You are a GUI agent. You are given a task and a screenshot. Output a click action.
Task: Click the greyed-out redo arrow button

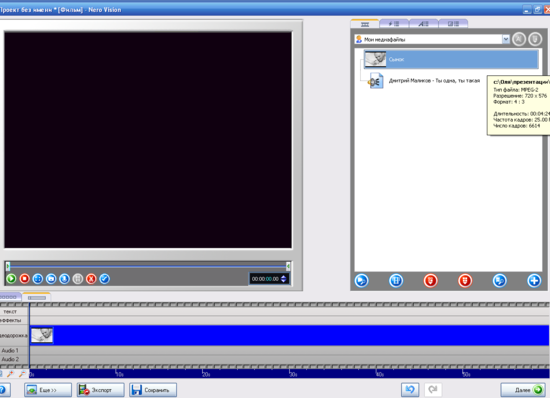tap(433, 390)
